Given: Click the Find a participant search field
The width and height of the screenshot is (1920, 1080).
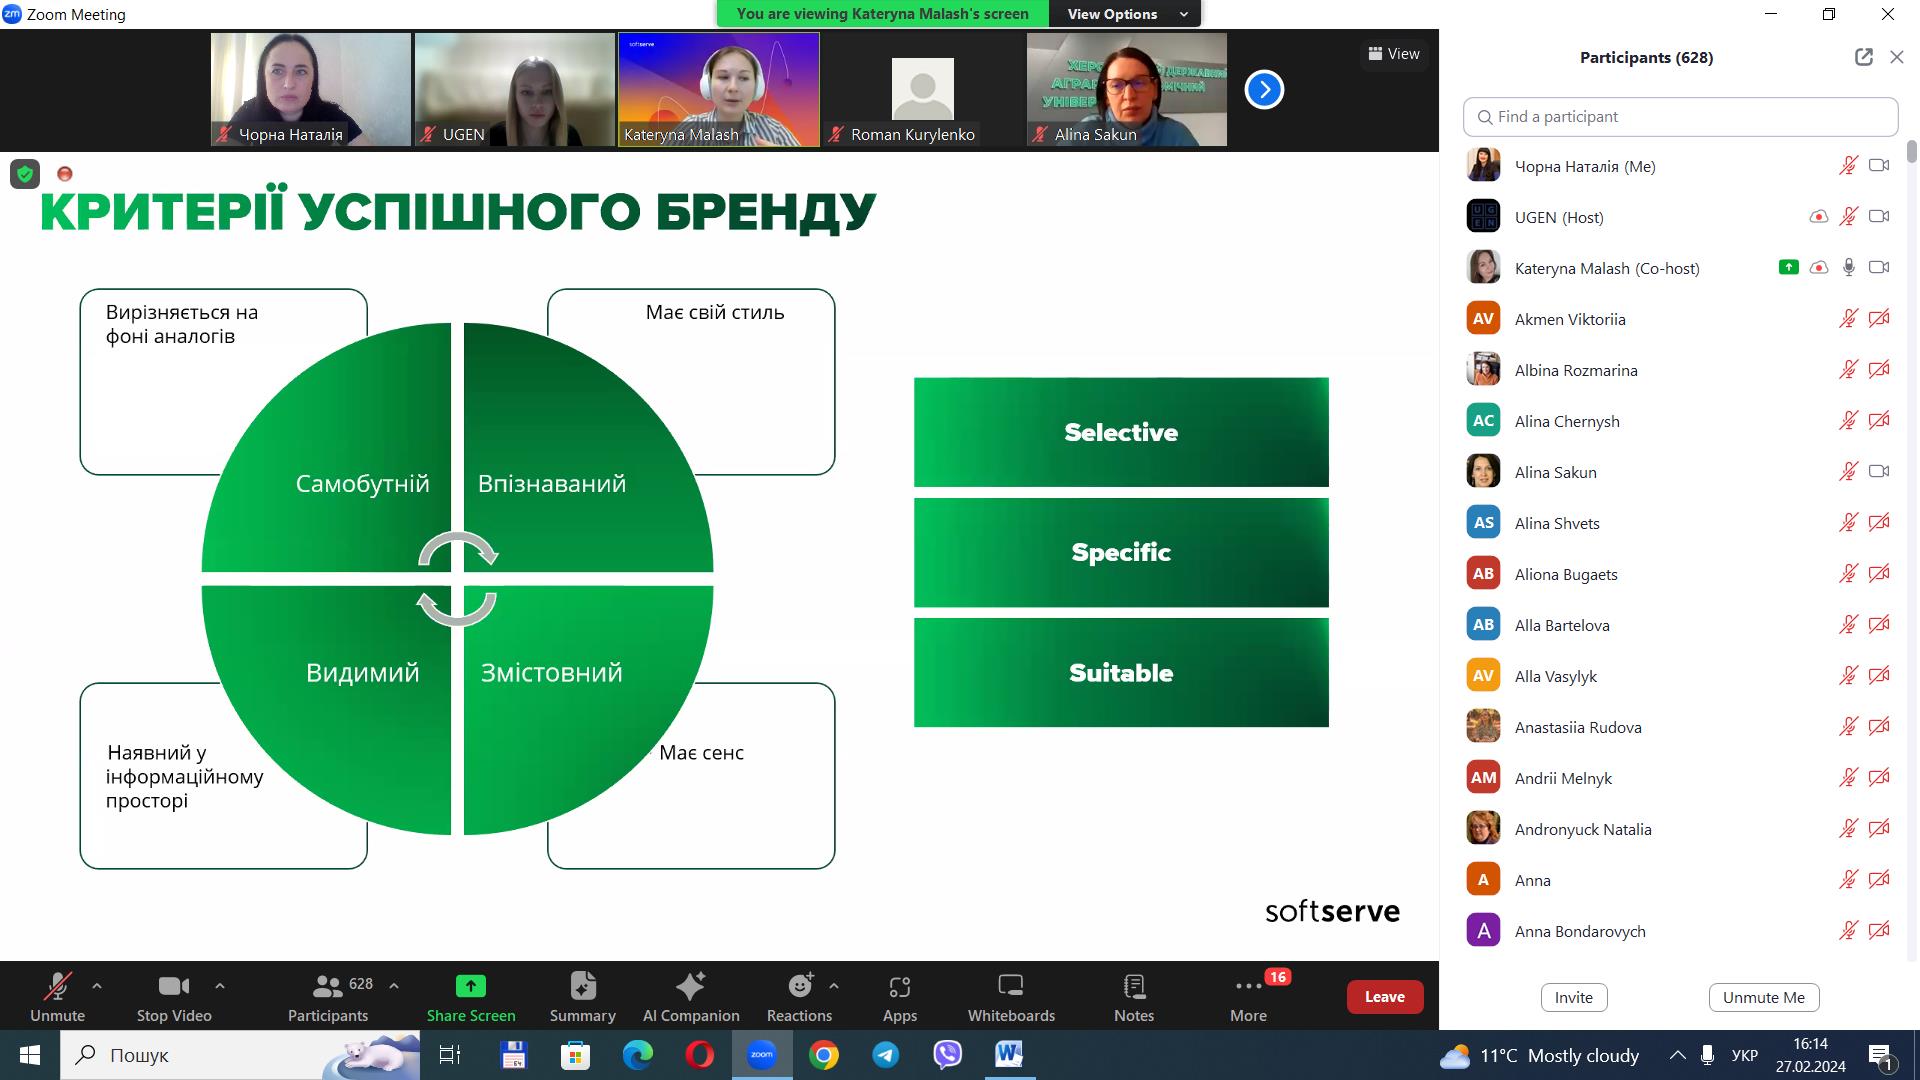Looking at the screenshot, I should pos(1680,117).
